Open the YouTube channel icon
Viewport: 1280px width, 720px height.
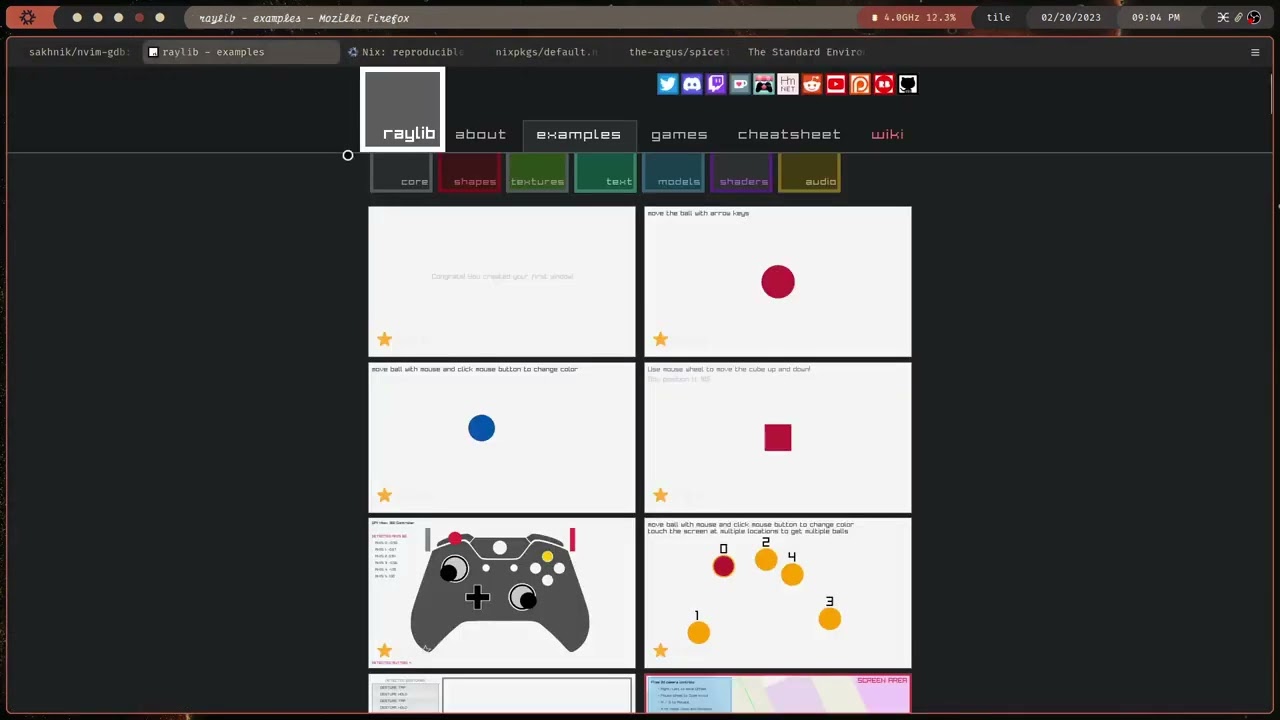[835, 84]
